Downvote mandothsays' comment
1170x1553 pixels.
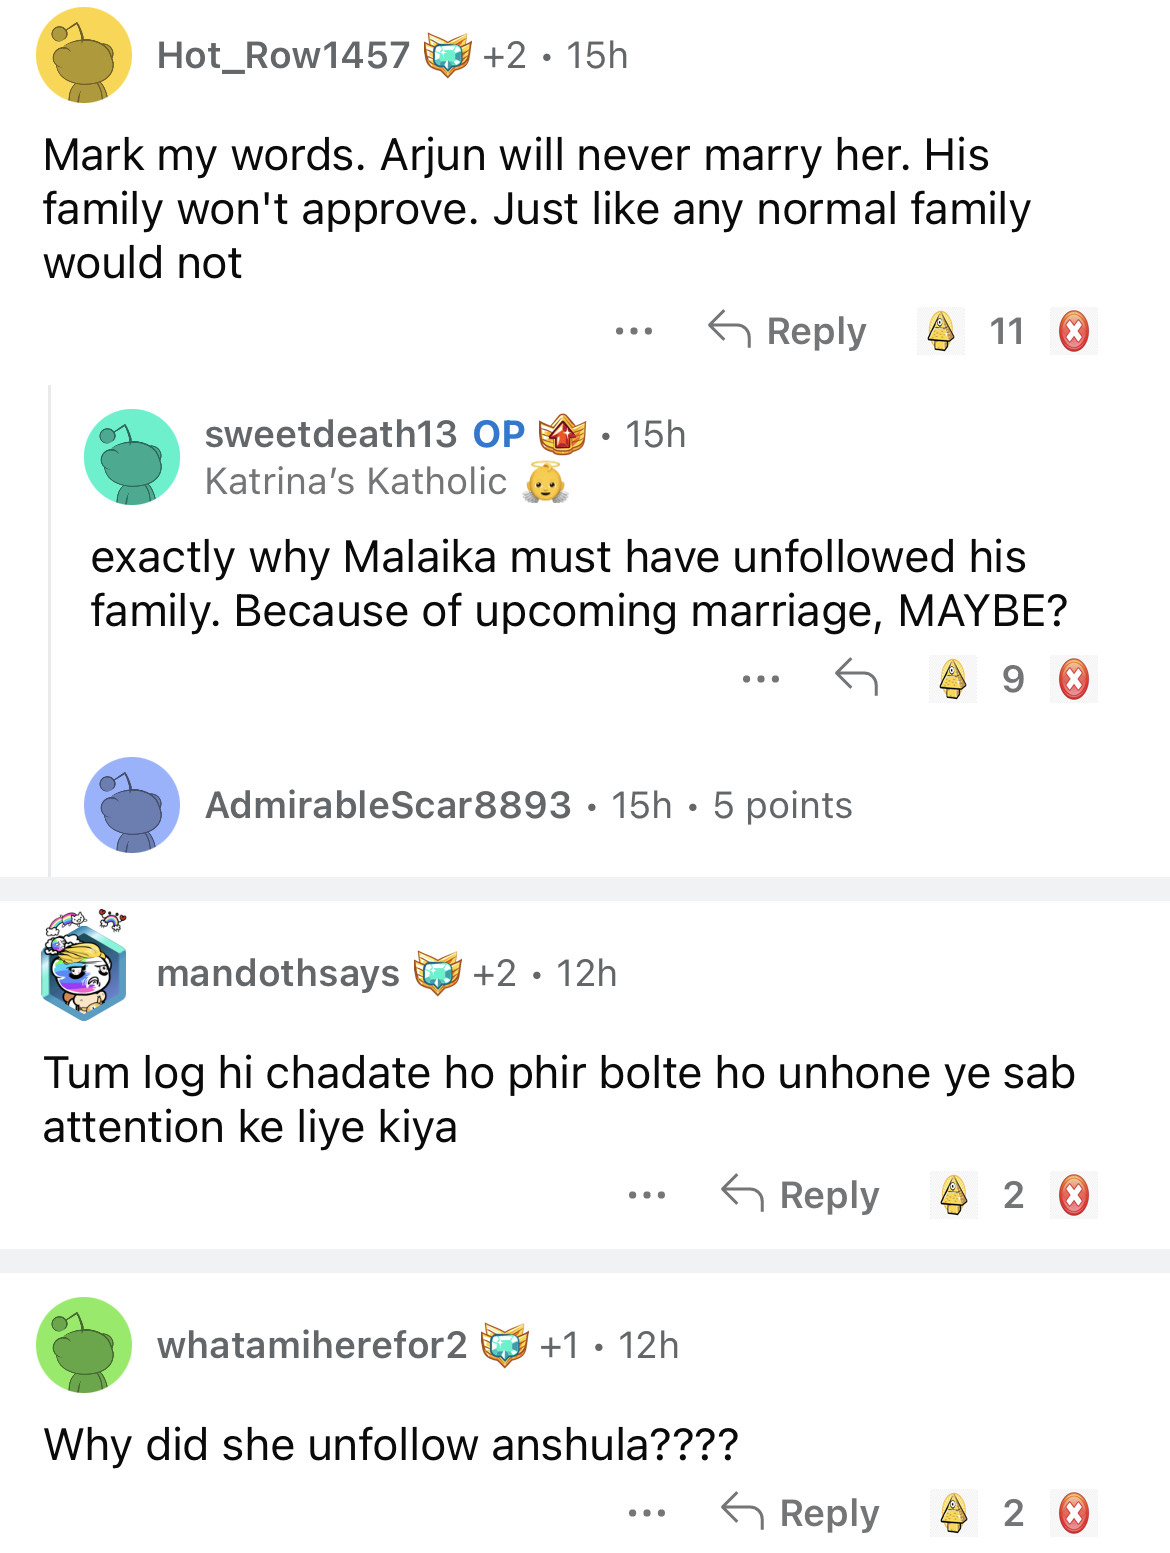pyautogui.click(x=1074, y=1195)
